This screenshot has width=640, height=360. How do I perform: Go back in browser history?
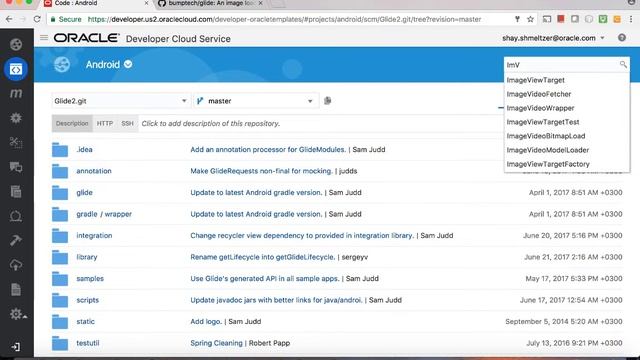[9, 19]
